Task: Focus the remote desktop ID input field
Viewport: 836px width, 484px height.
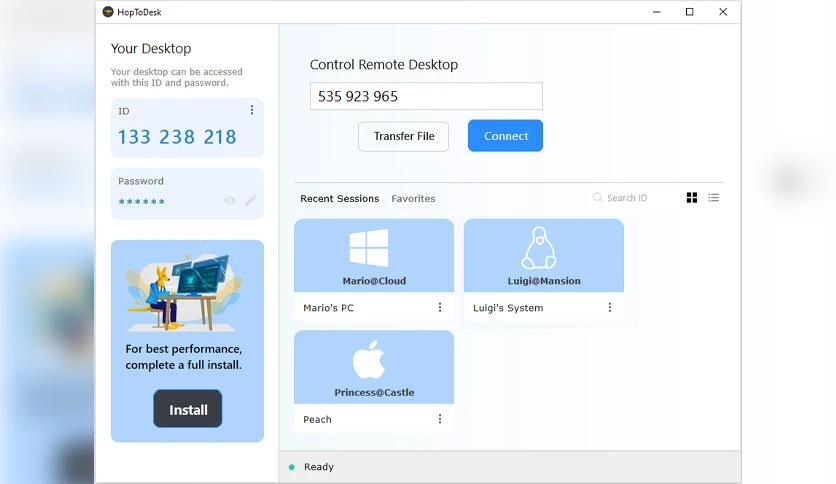Action: [x=427, y=96]
